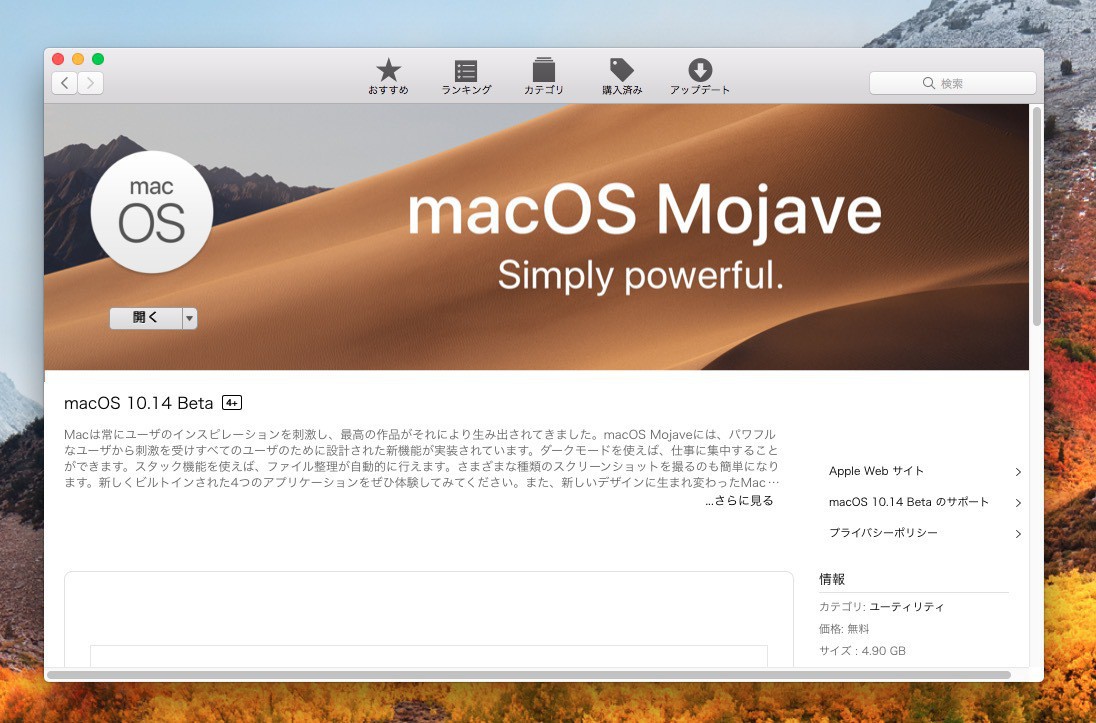
Task: Open the おすすめ featured star tab
Action: (x=389, y=76)
